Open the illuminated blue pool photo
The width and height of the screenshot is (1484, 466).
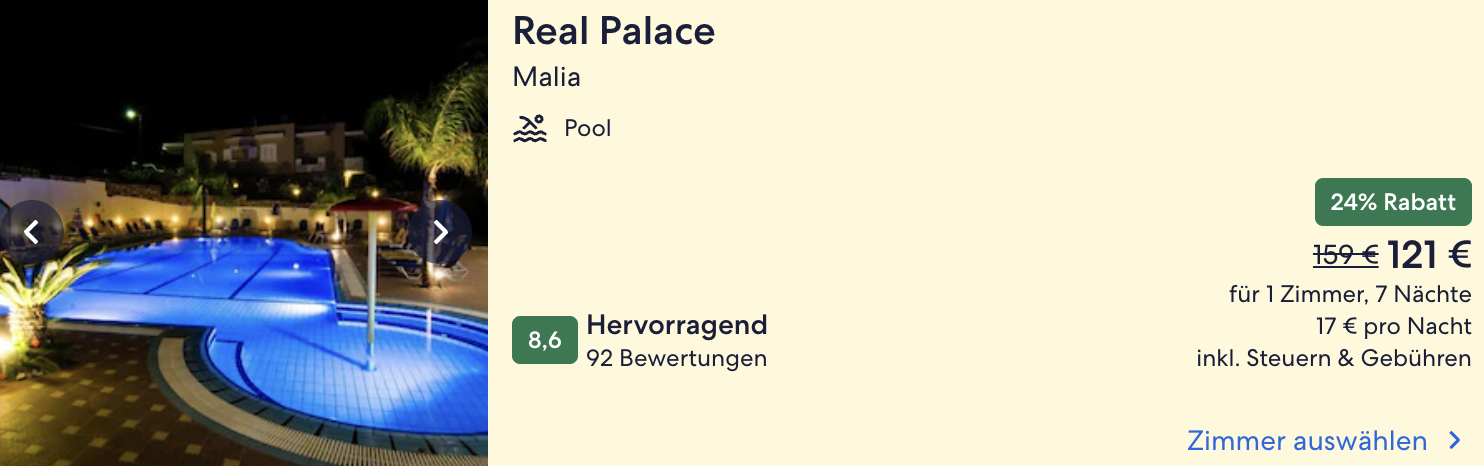[200, 300]
